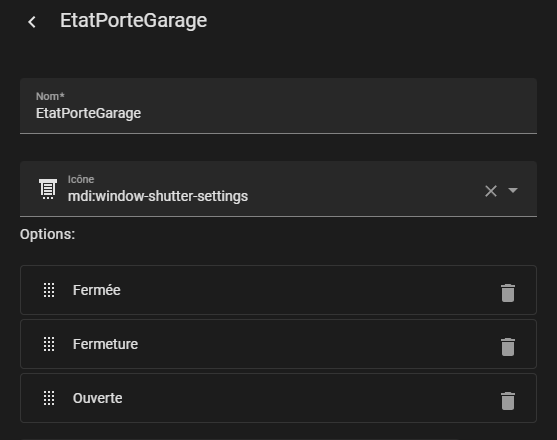Select the Fermeture option text
The image size is (557, 440).
pos(106,344)
